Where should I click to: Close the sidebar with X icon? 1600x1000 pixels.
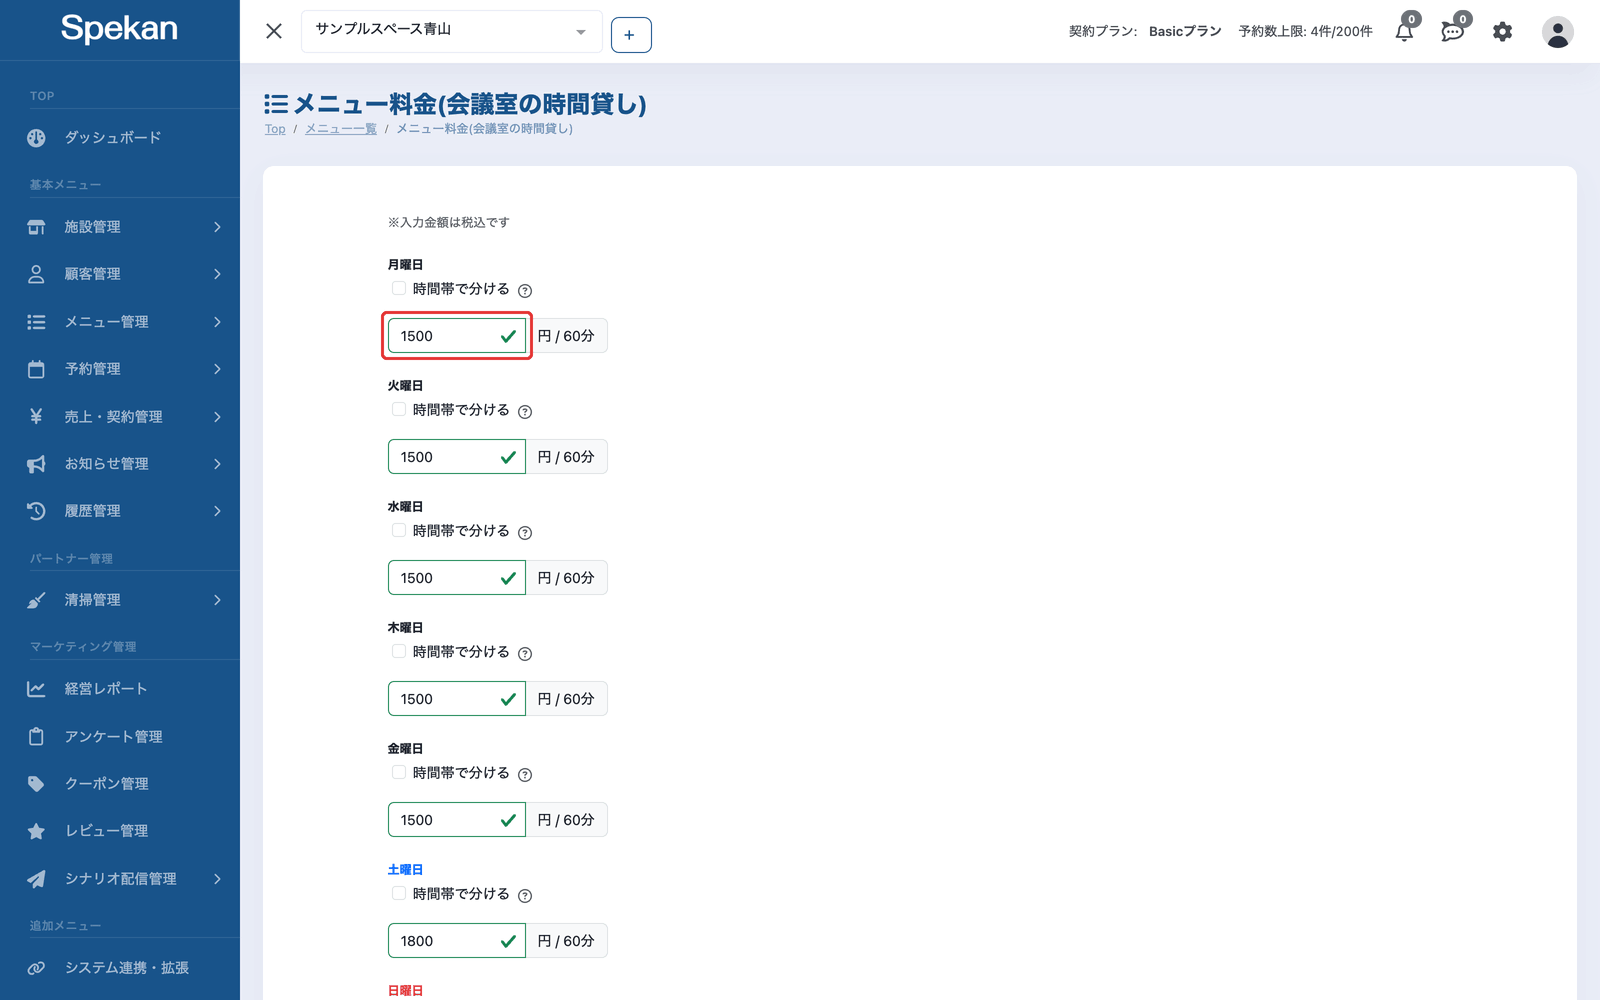(274, 31)
